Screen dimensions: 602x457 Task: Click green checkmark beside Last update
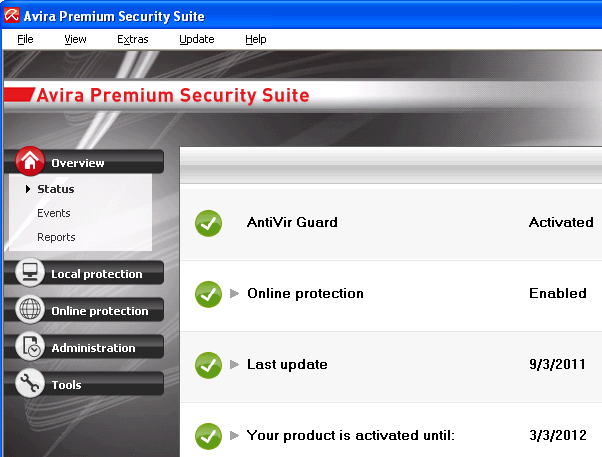coord(208,365)
